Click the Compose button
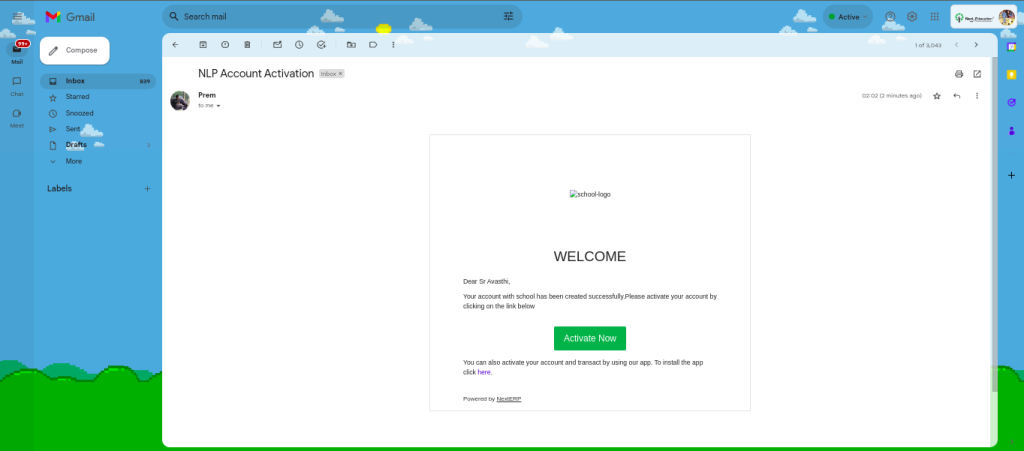Viewport: 1024px width, 451px height. point(74,50)
